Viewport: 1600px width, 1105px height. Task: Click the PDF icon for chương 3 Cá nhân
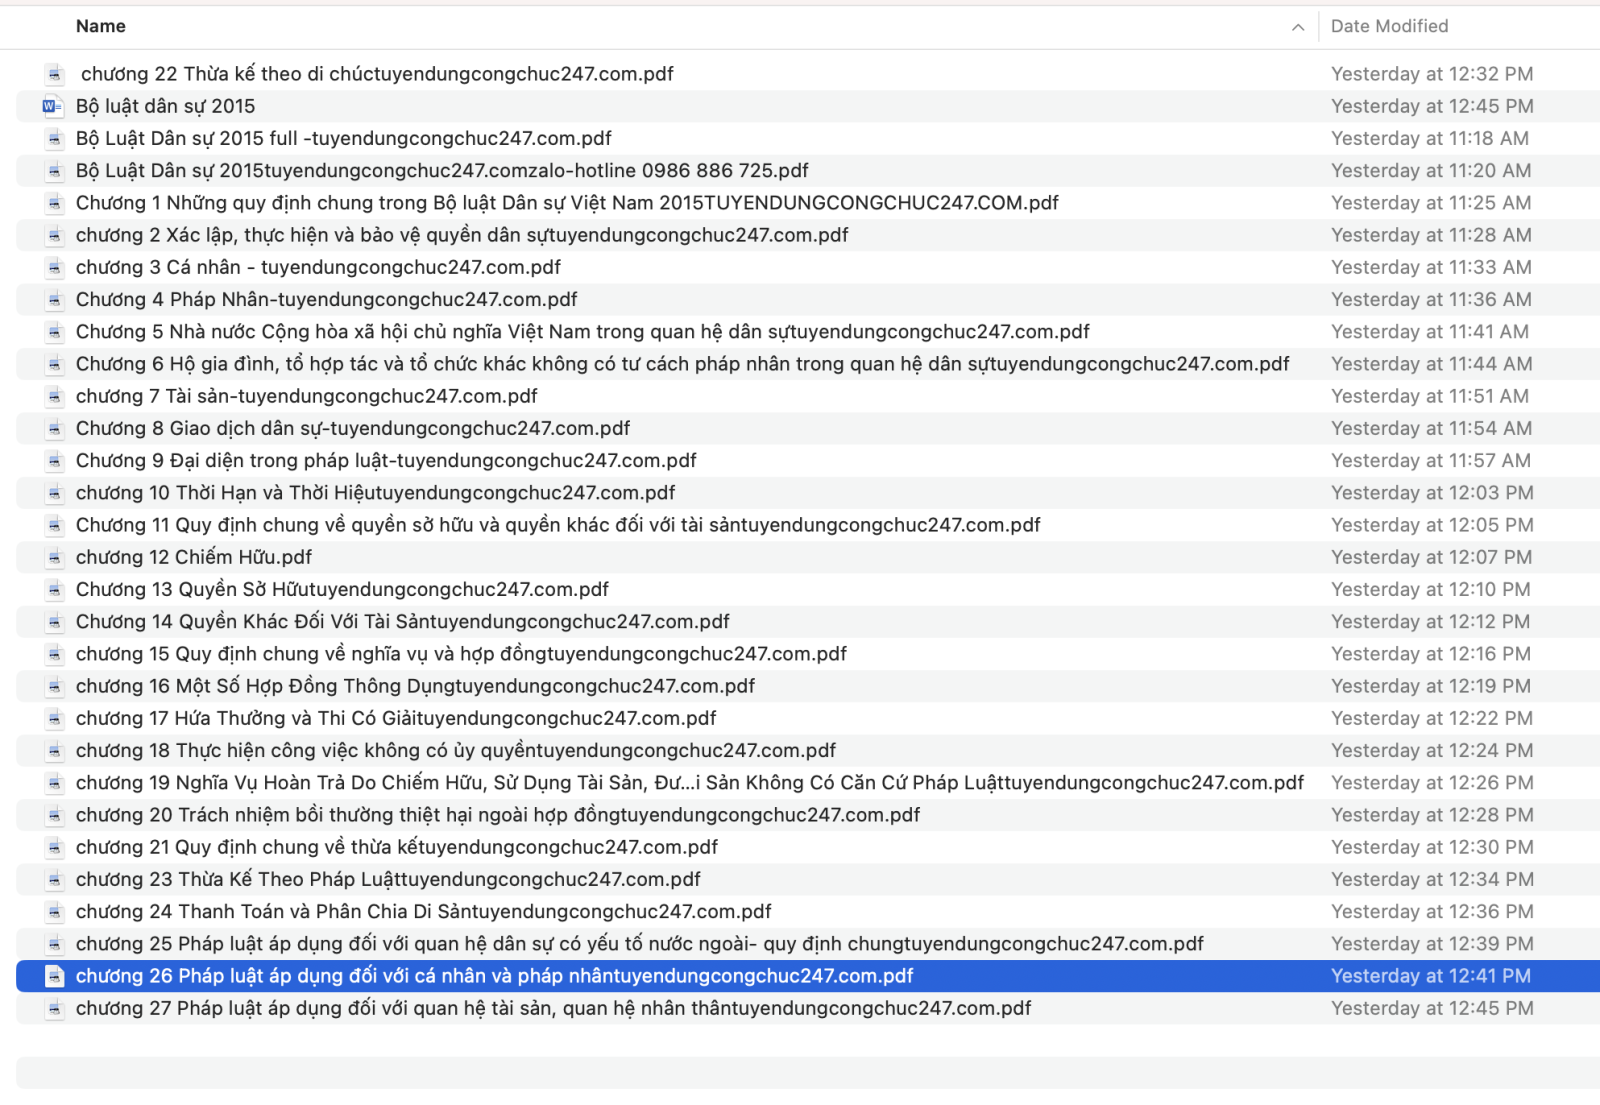click(55, 267)
